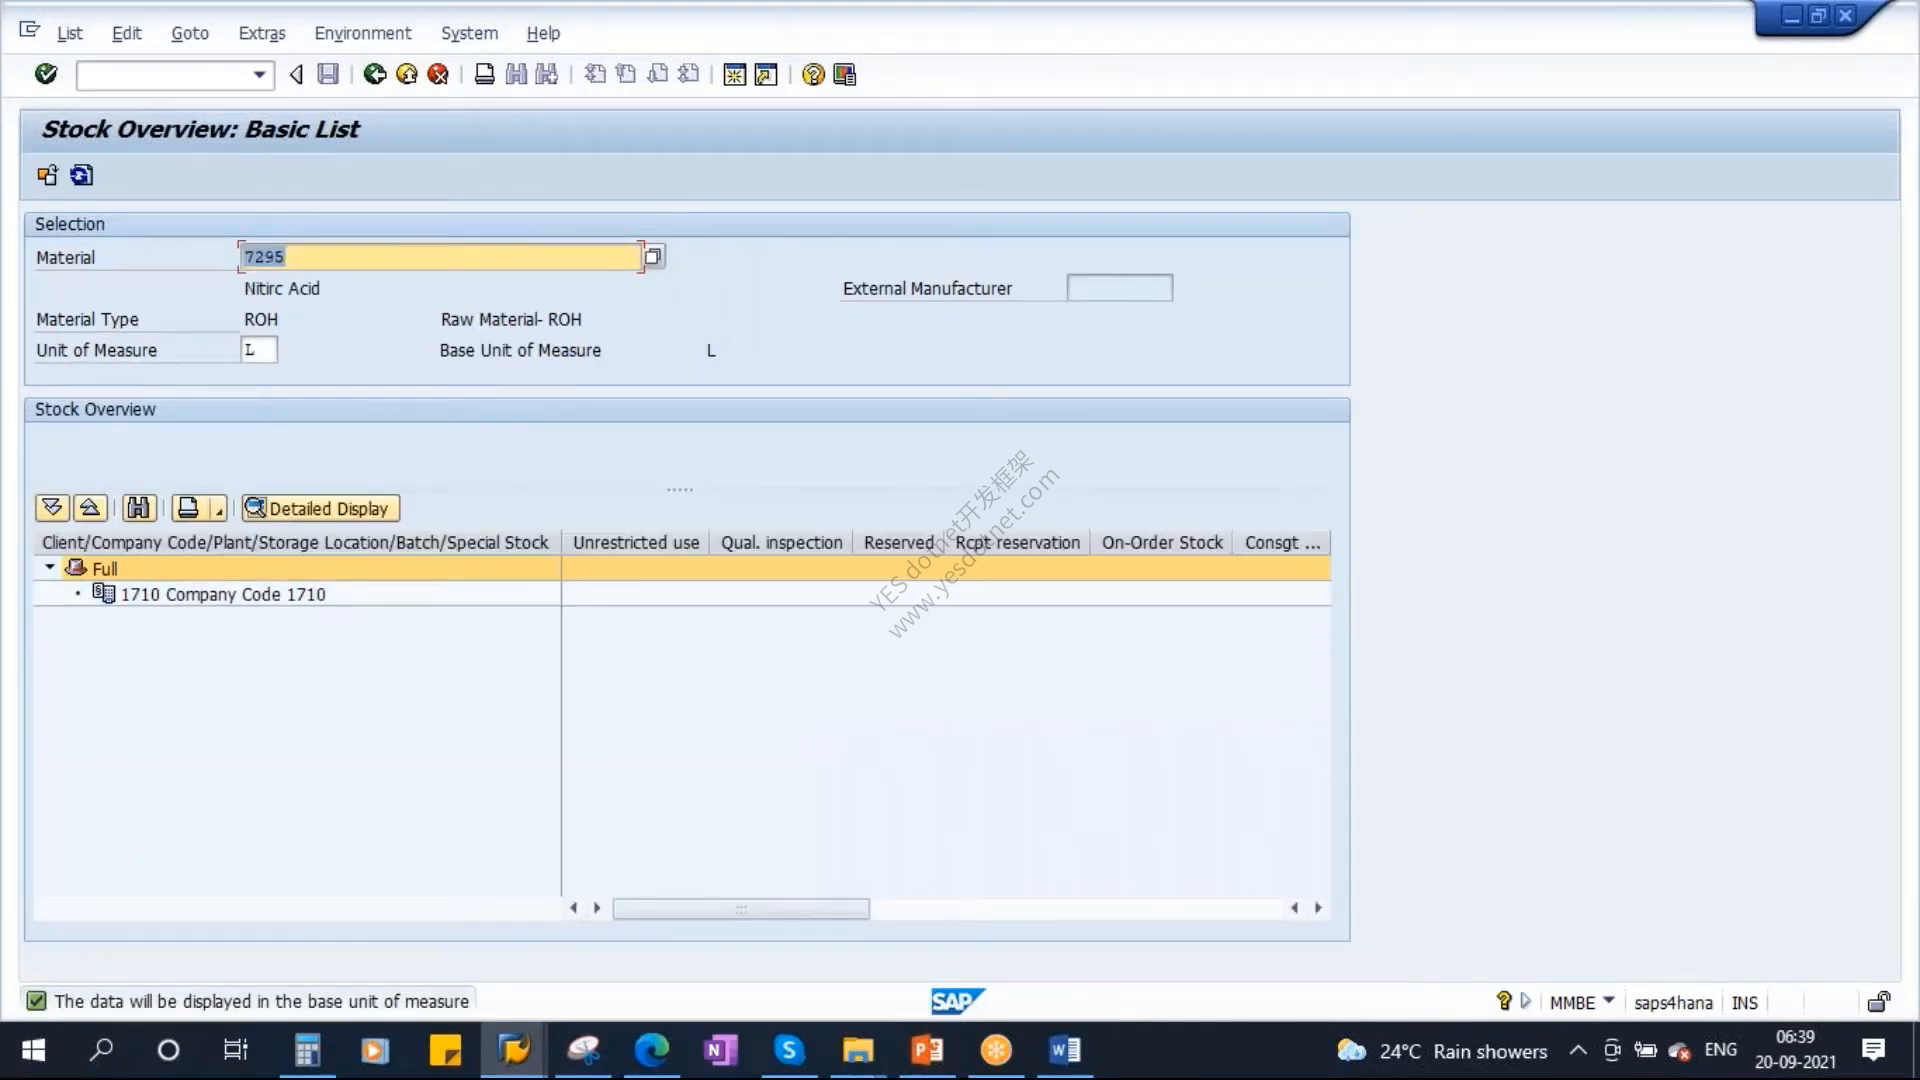Click the Back green arrow icon
This screenshot has width=1920, height=1080.
[x=374, y=74]
